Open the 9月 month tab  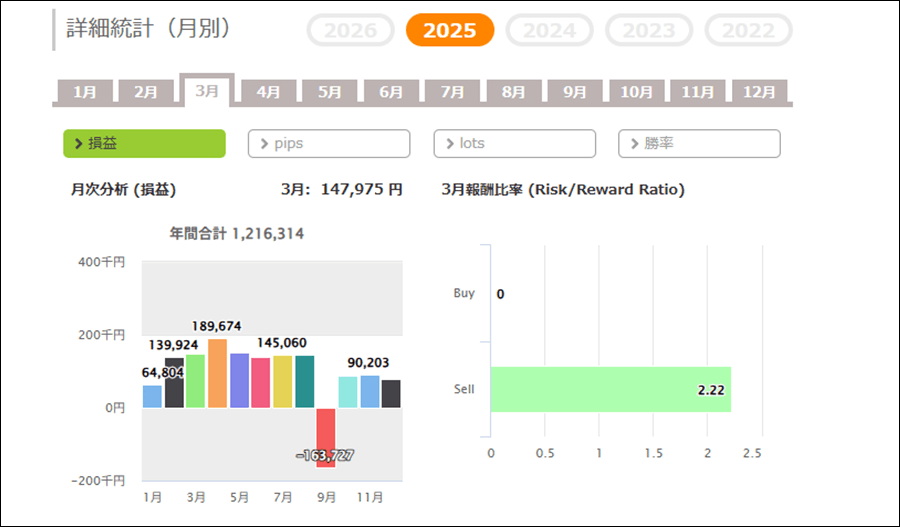(x=575, y=92)
